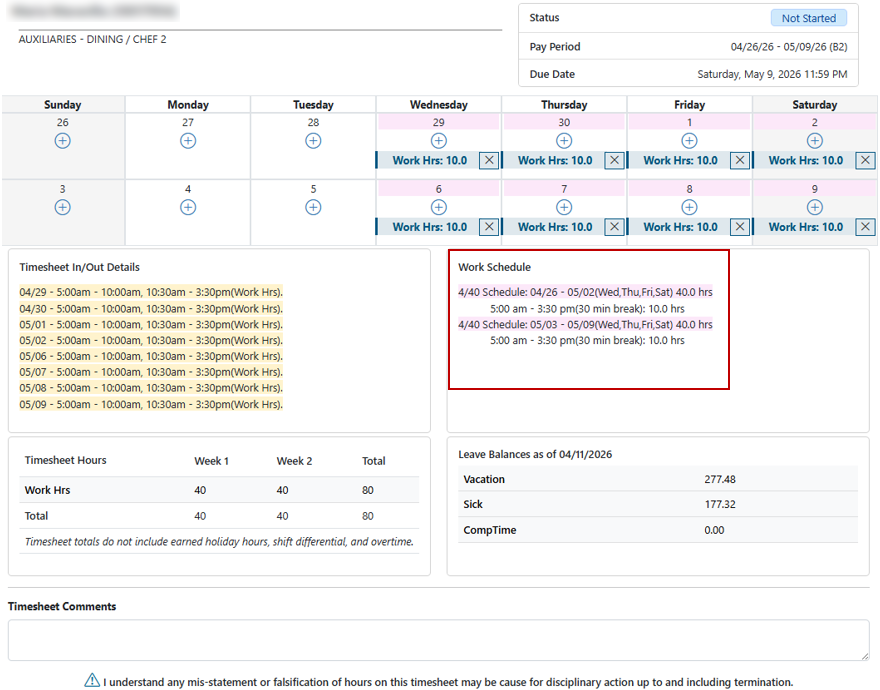Click the Sick balance value 177.32
880x690 pixels.
coord(720,504)
